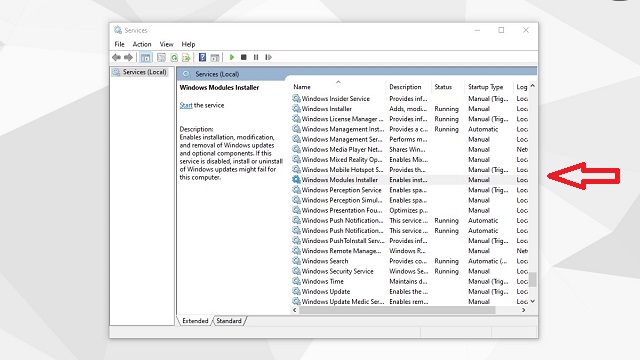Click the Windows Time service name
The width and height of the screenshot is (640, 360).
(x=322, y=281)
